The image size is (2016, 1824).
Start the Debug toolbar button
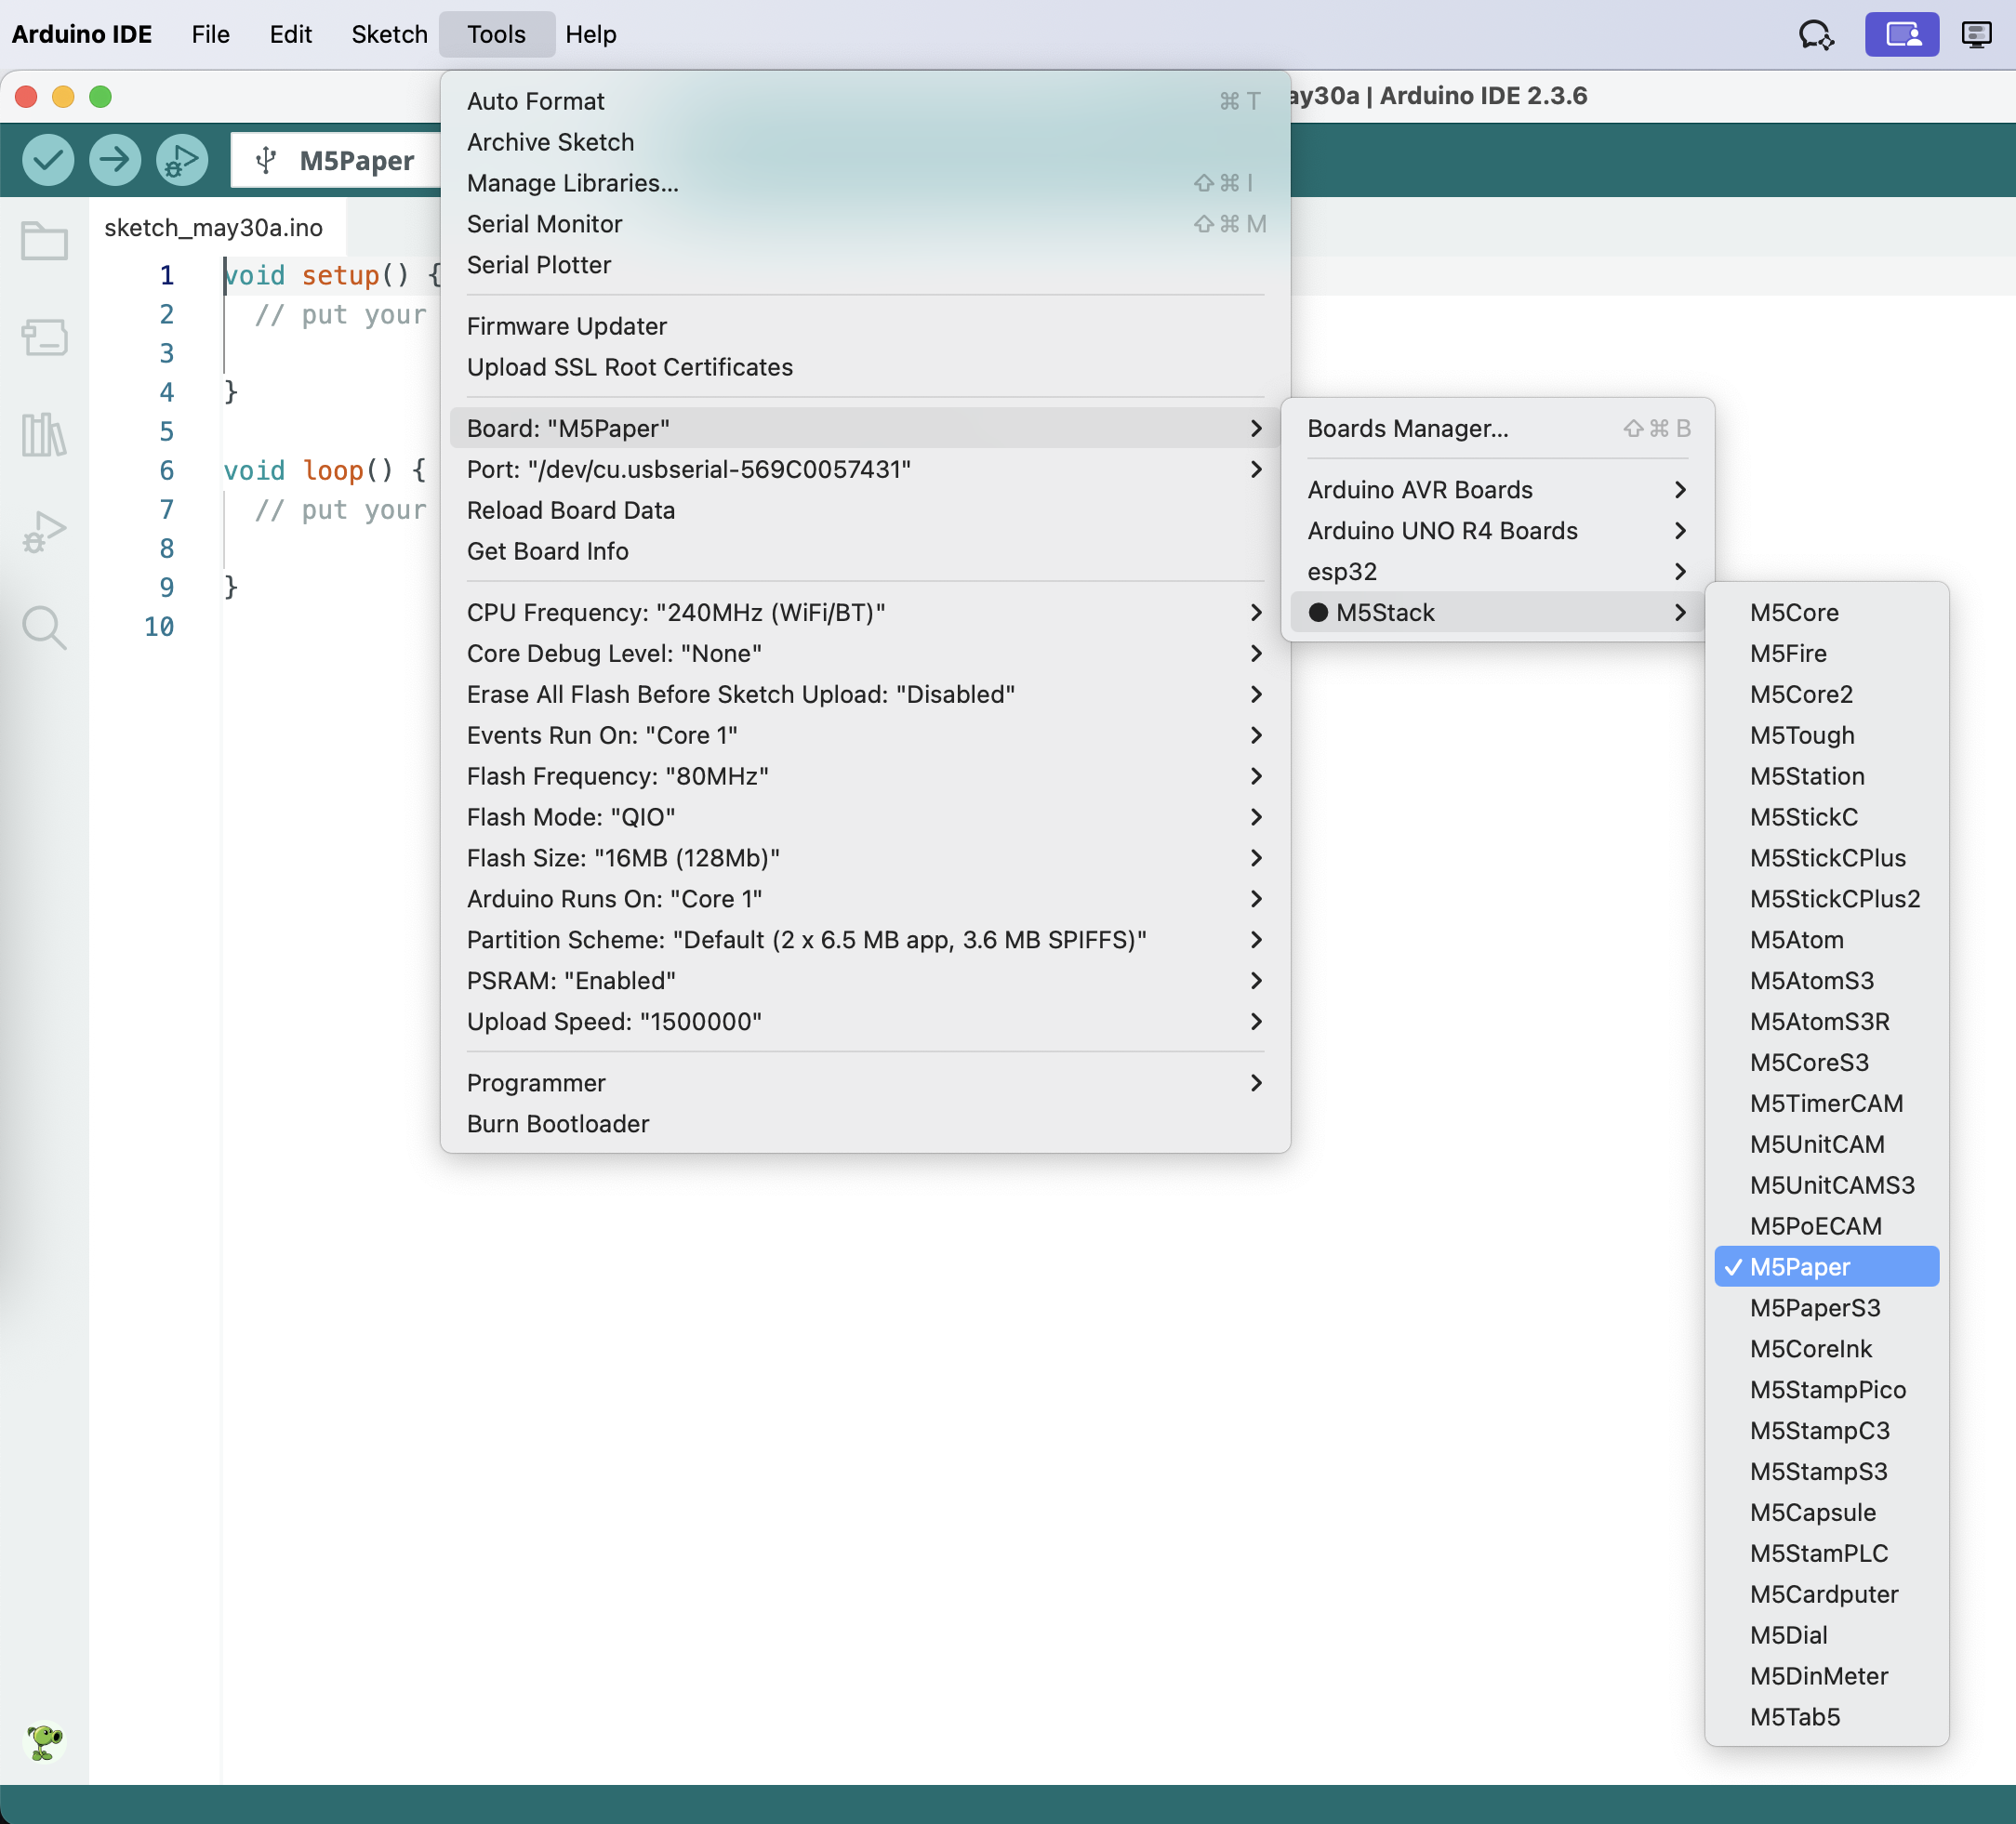point(181,160)
